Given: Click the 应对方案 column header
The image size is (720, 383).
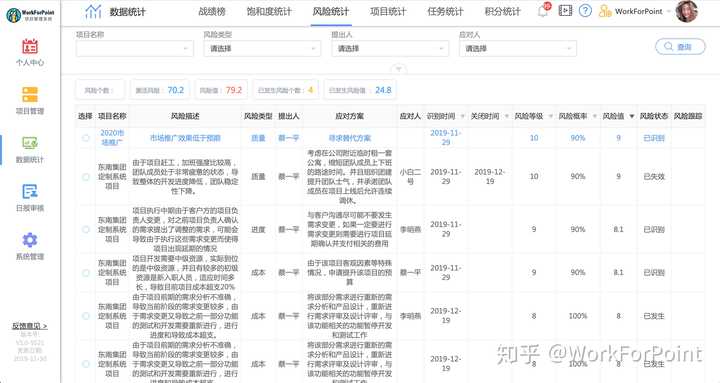Looking at the screenshot, I should pyautogui.click(x=349, y=116).
